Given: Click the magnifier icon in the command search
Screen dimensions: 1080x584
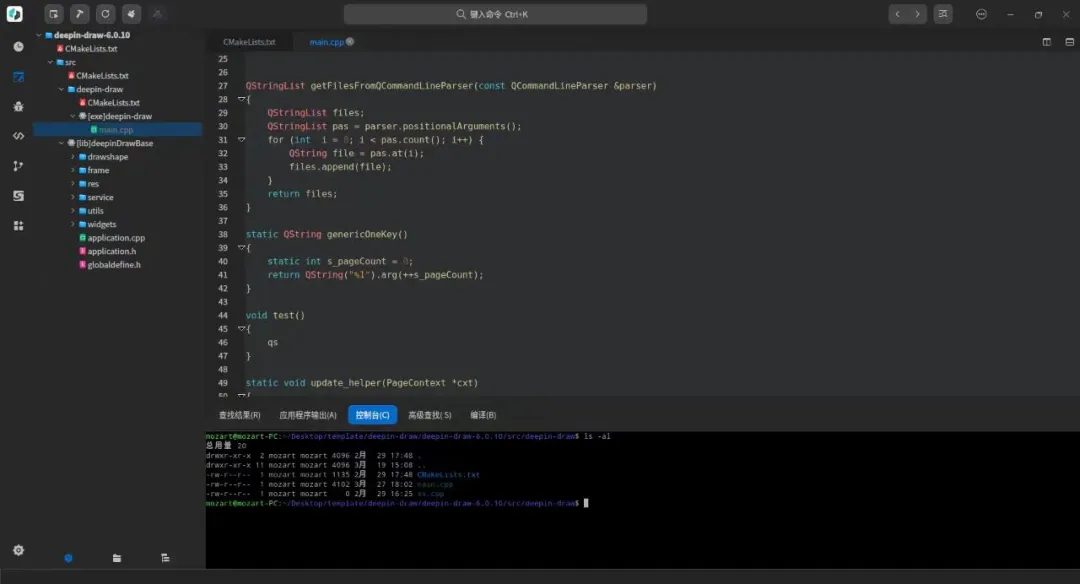Looking at the screenshot, I should pyautogui.click(x=461, y=14).
